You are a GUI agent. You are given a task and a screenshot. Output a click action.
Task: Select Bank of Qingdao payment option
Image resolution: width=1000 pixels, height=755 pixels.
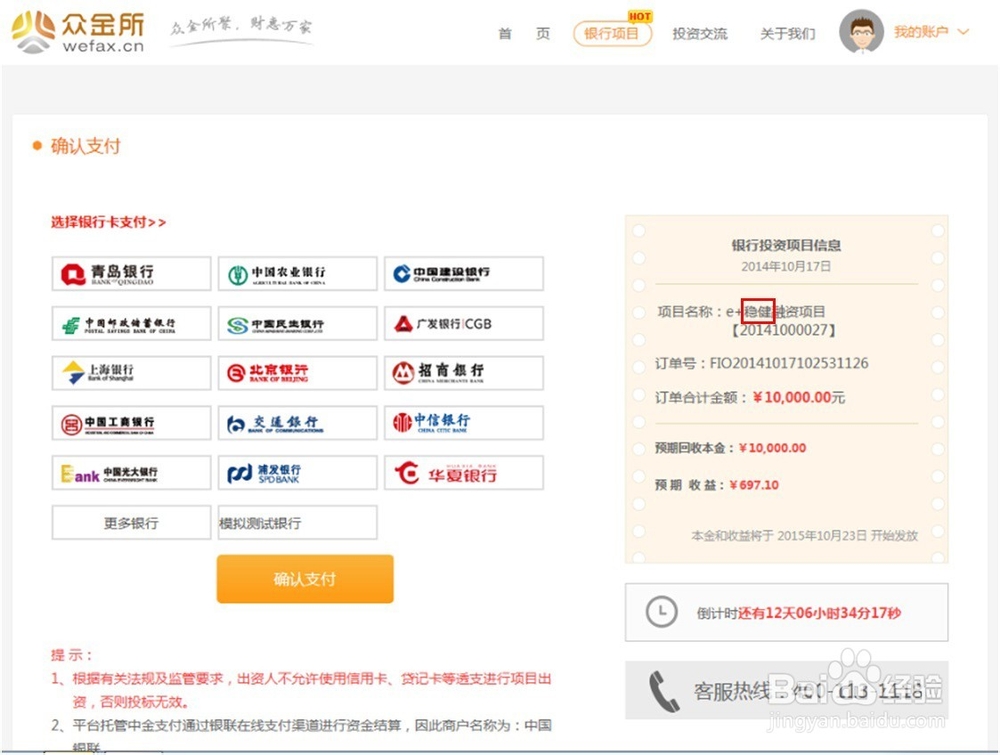131,274
